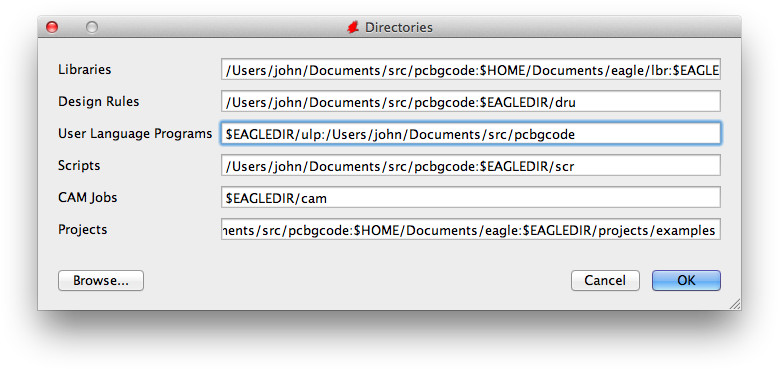This screenshot has height=369, width=778.
Task: Focus the User Language Programs field
Action: coord(471,133)
